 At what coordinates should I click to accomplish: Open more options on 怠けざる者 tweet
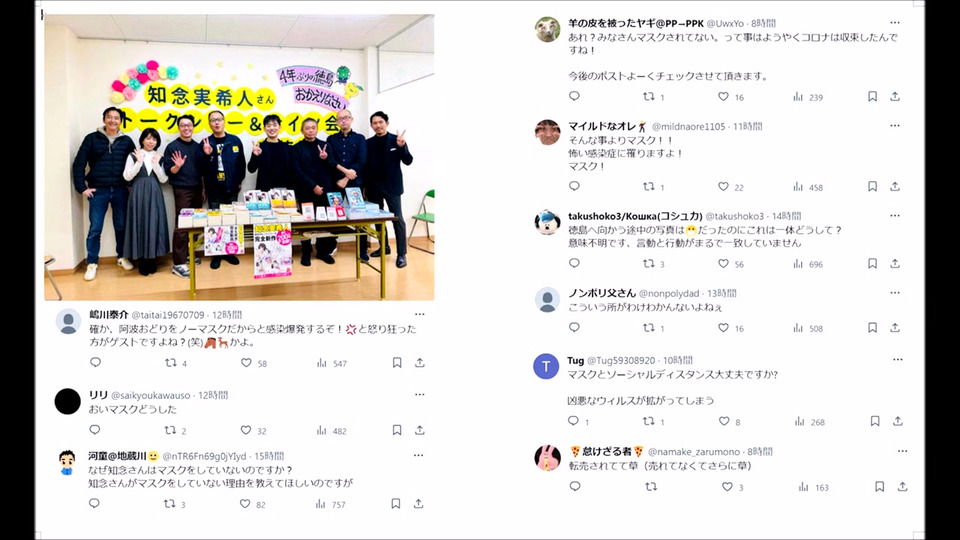(x=902, y=451)
